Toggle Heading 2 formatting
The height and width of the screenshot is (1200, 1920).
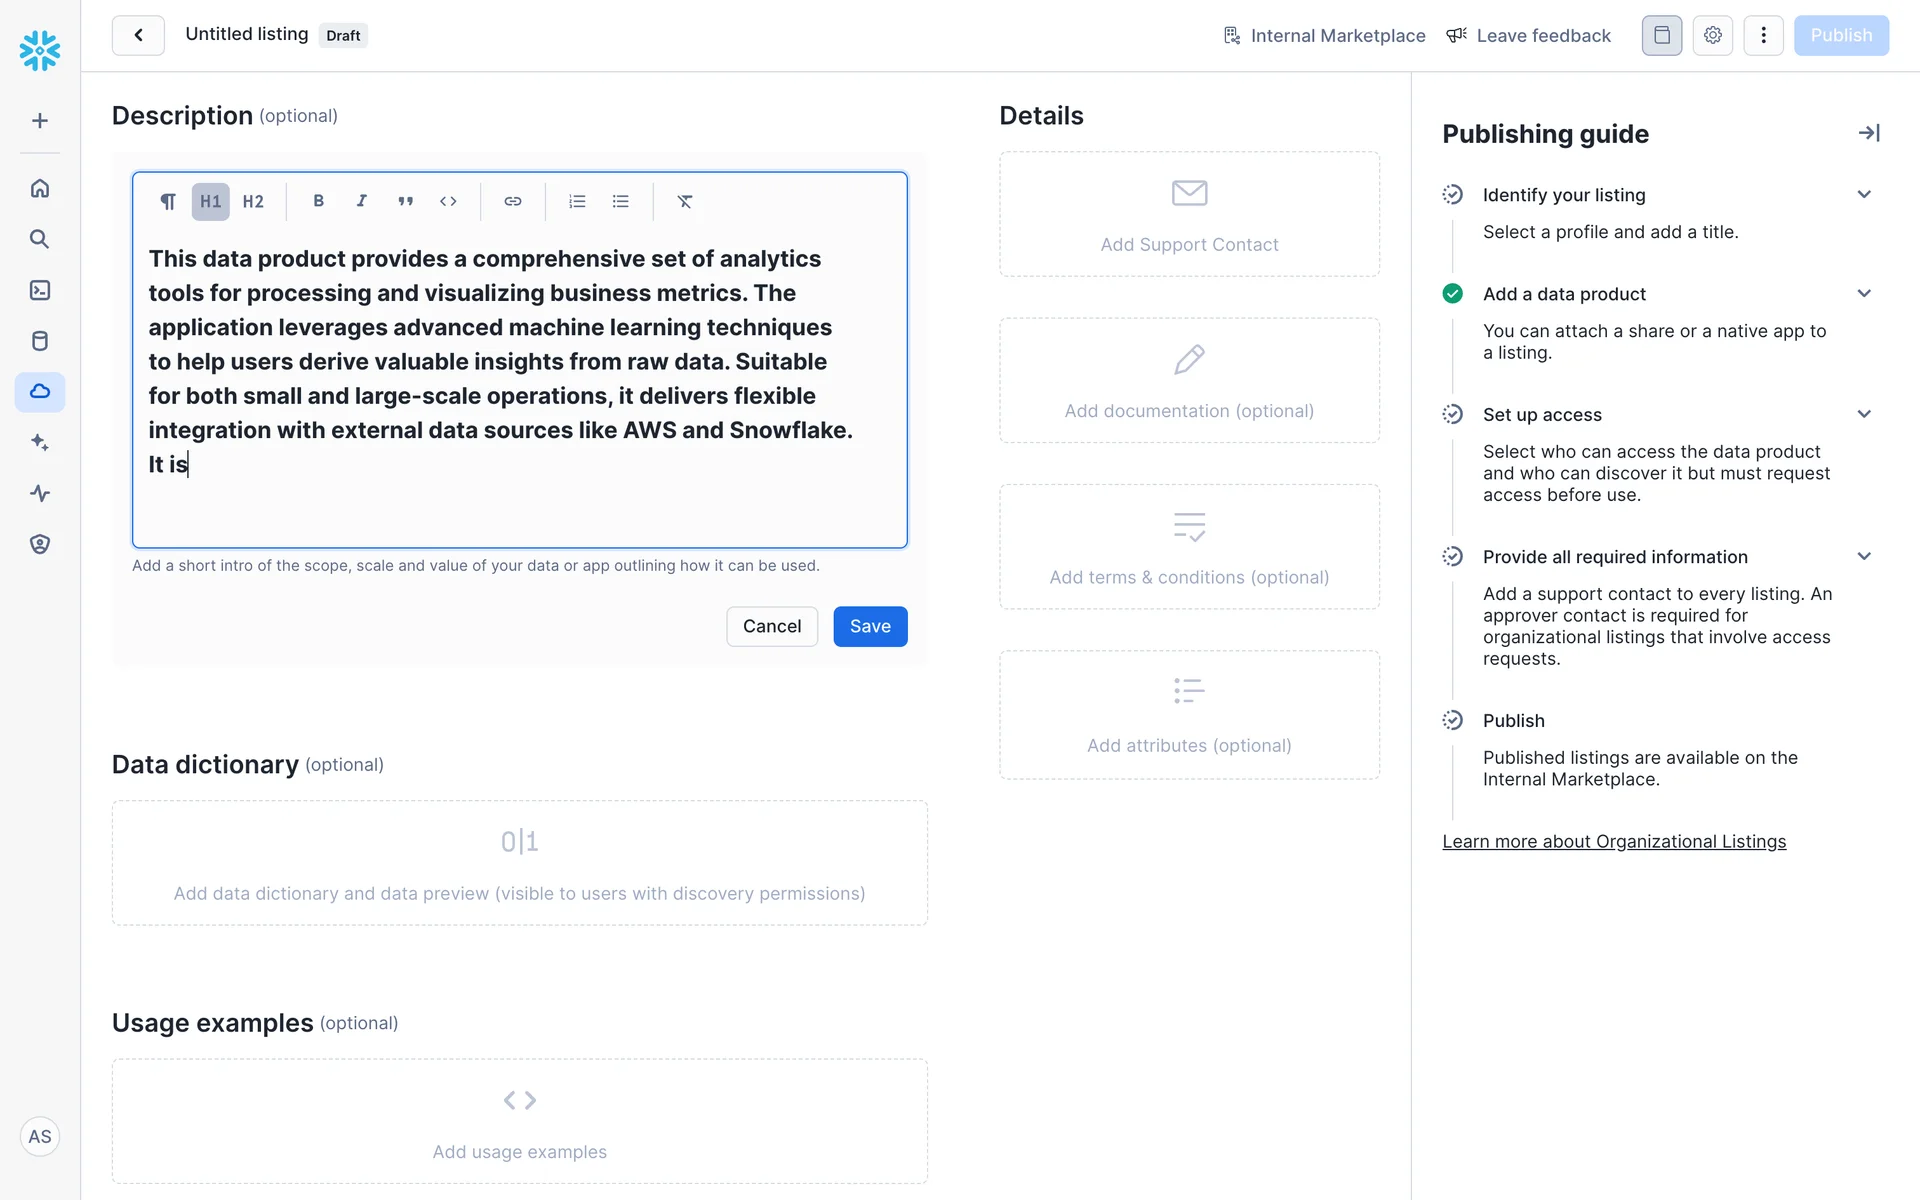point(253,201)
